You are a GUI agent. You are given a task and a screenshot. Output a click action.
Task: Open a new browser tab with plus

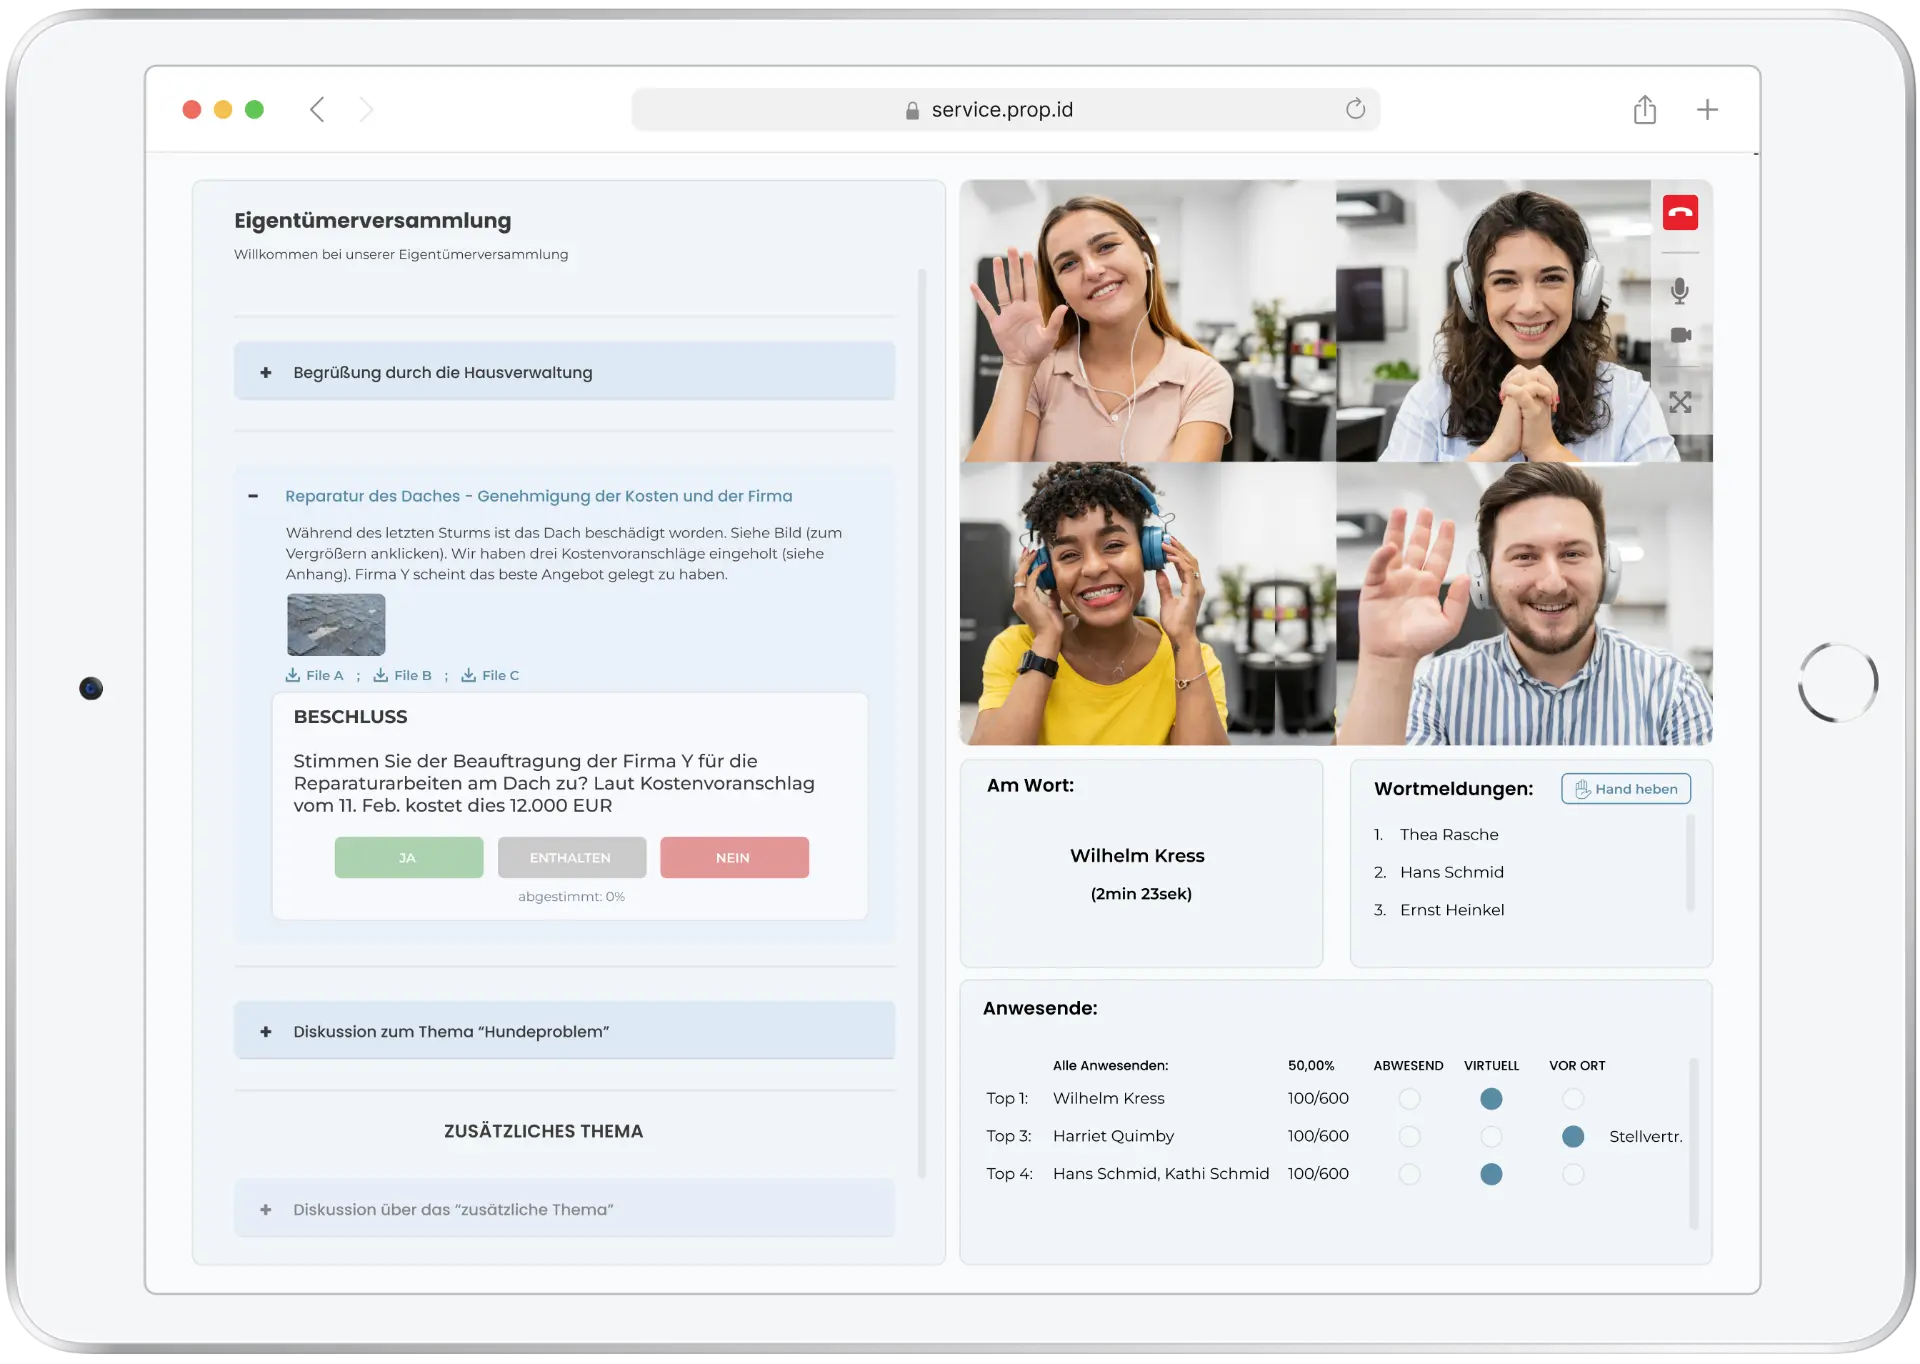(x=1707, y=109)
